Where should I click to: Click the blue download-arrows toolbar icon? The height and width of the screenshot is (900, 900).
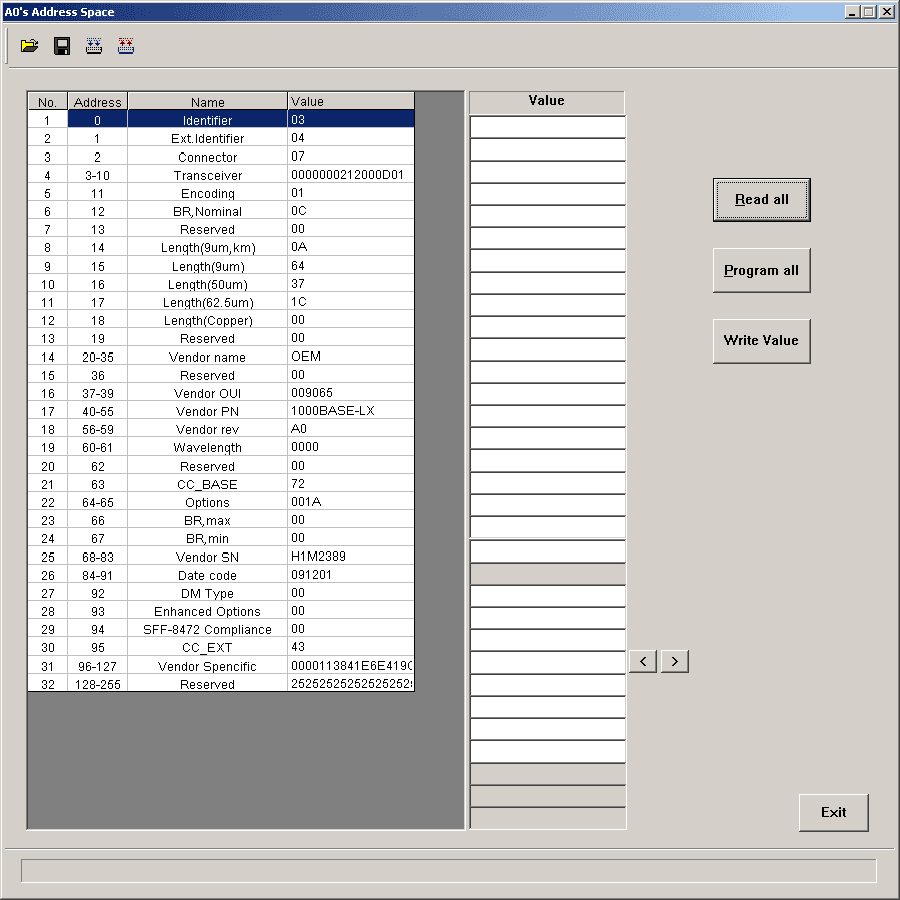click(93, 46)
